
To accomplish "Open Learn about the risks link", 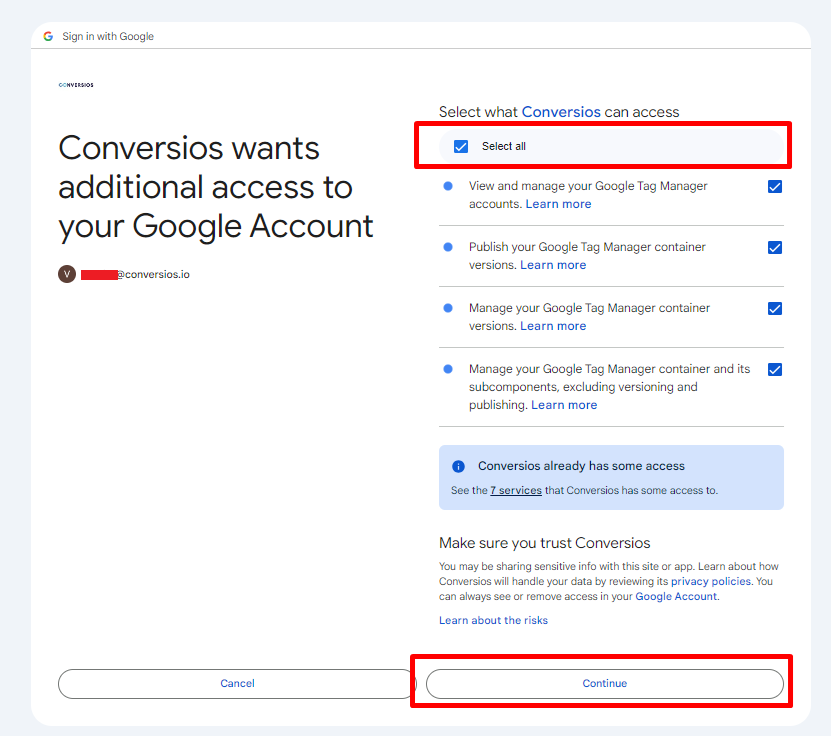I will pyautogui.click(x=493, y=620).
